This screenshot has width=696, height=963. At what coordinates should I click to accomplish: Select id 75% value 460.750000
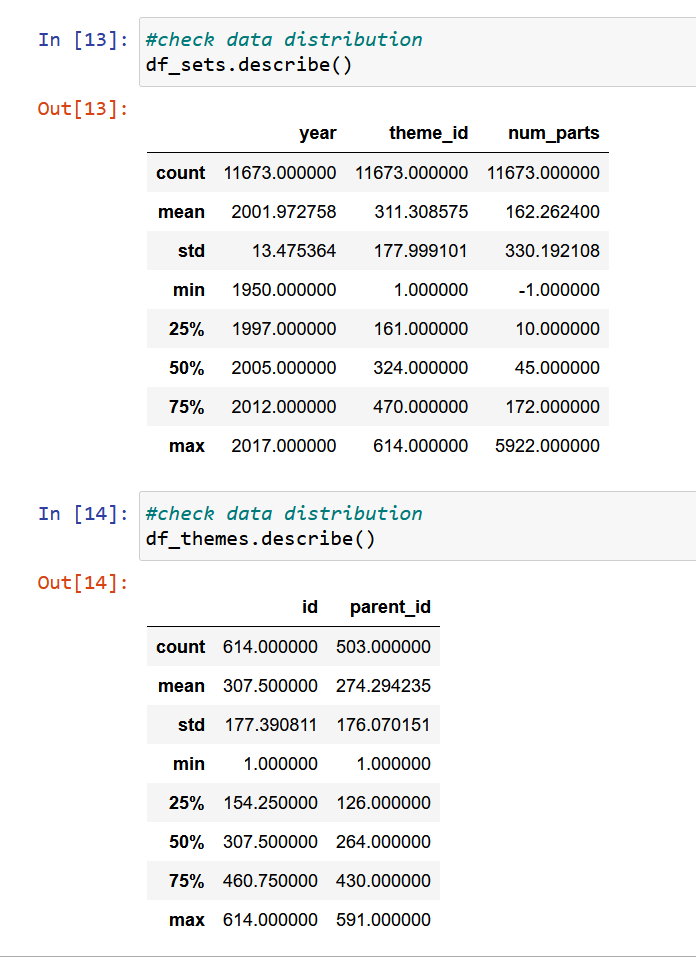point(270,881)
